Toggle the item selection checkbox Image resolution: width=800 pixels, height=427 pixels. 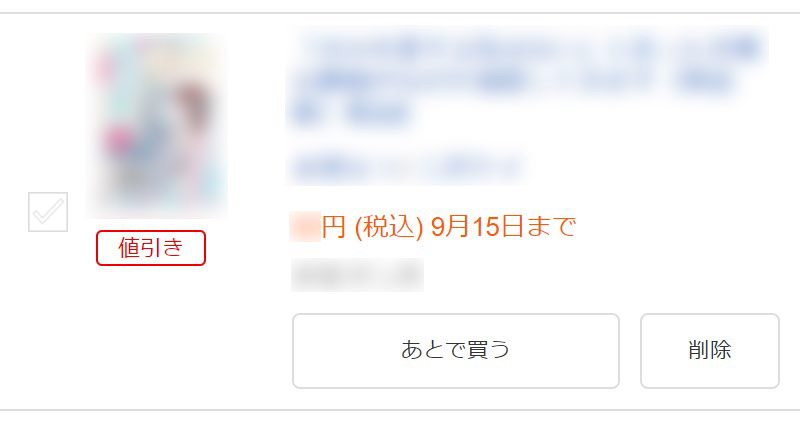(x=48, y=212)
